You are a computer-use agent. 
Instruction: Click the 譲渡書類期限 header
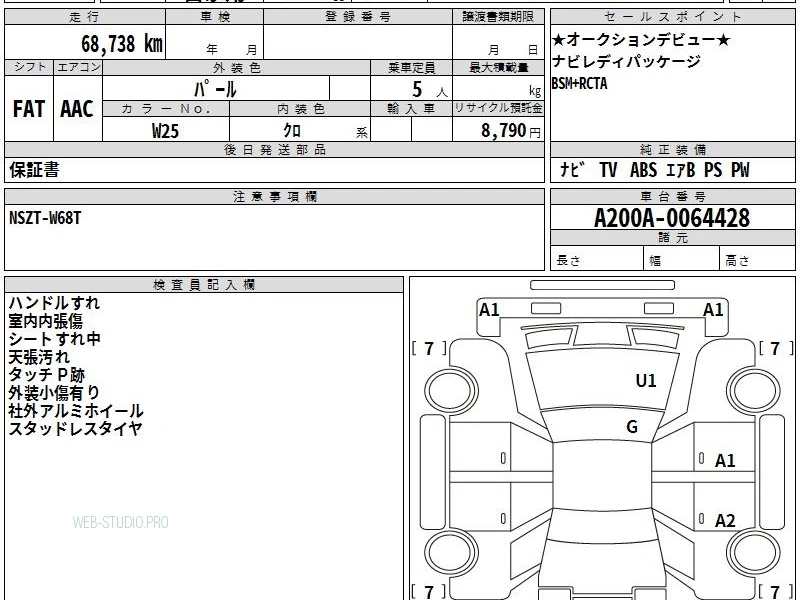tap(498, 17)
